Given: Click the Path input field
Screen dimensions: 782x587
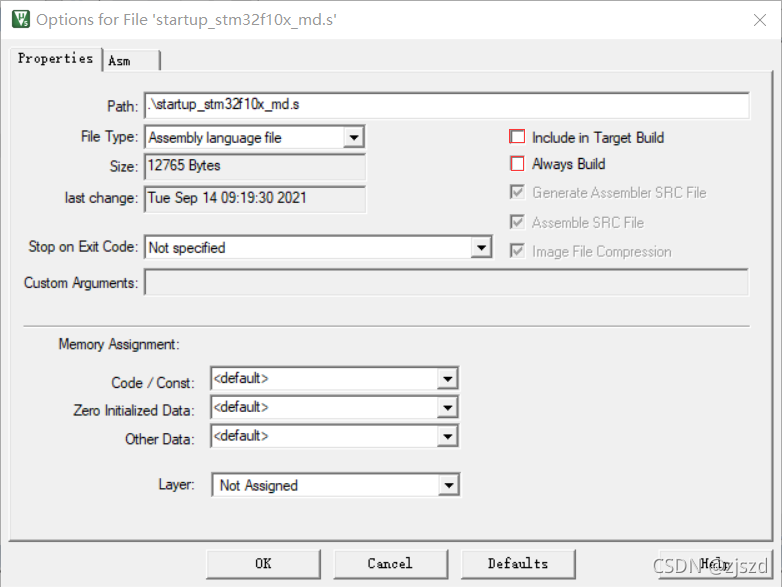Looking at the screenshot, I should point(446,105).
